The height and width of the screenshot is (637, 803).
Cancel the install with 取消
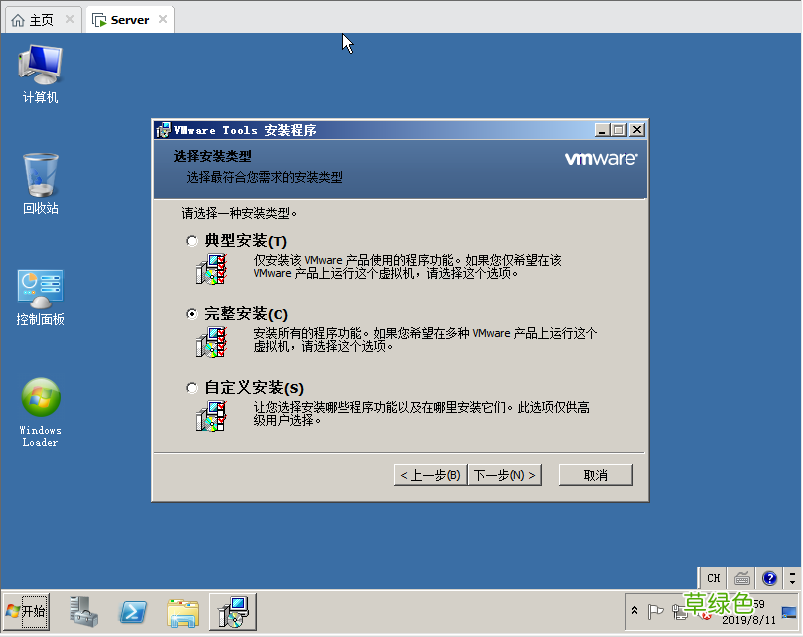tap(595, 474)
